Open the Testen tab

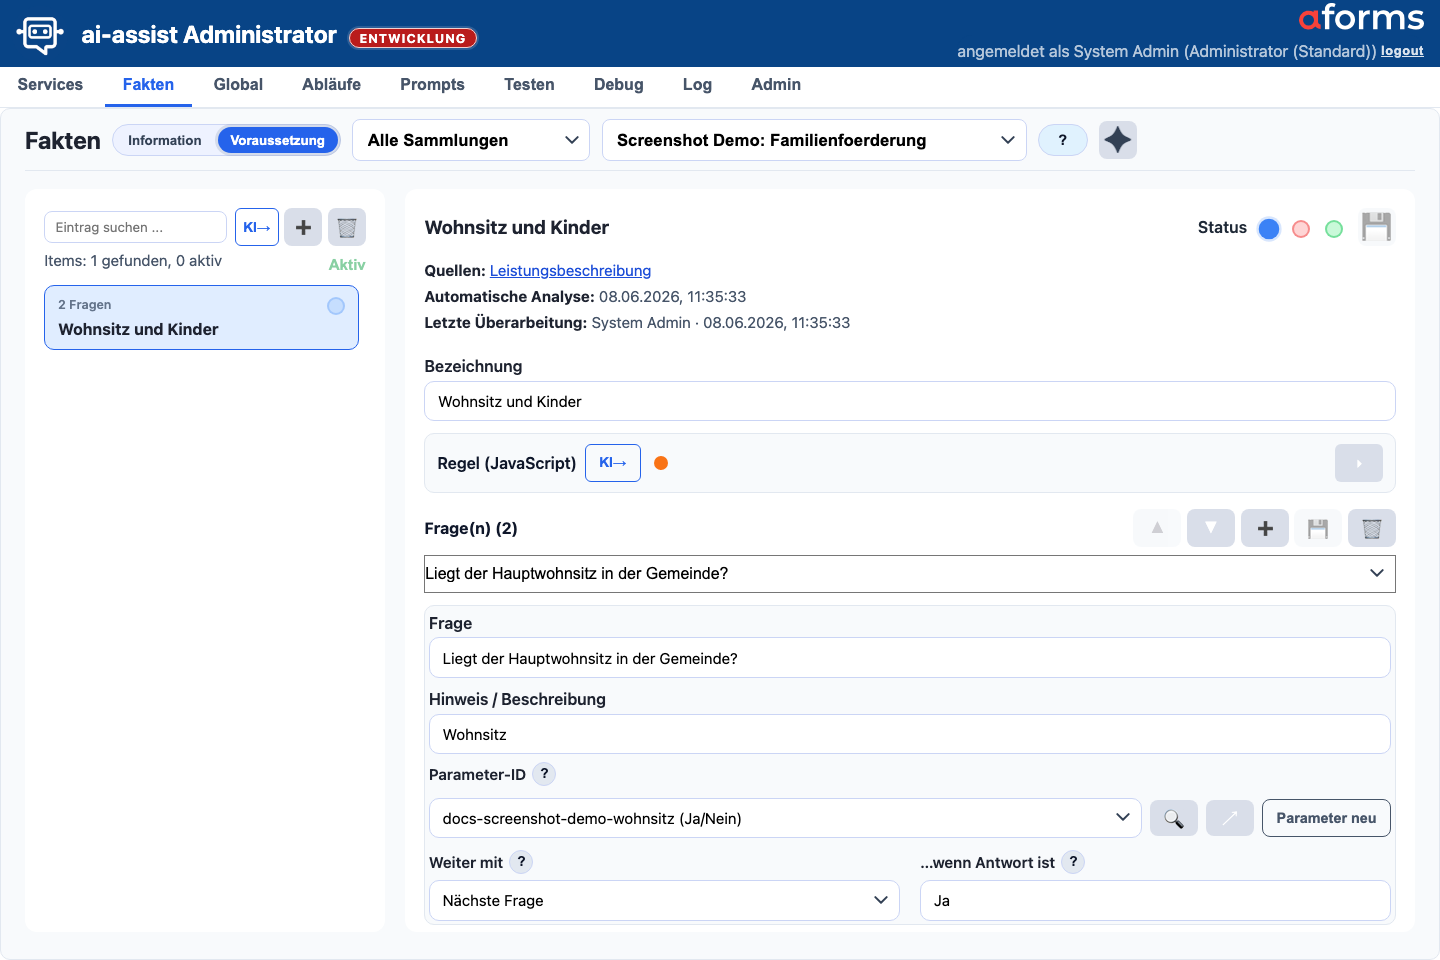(x=529, y=85)
